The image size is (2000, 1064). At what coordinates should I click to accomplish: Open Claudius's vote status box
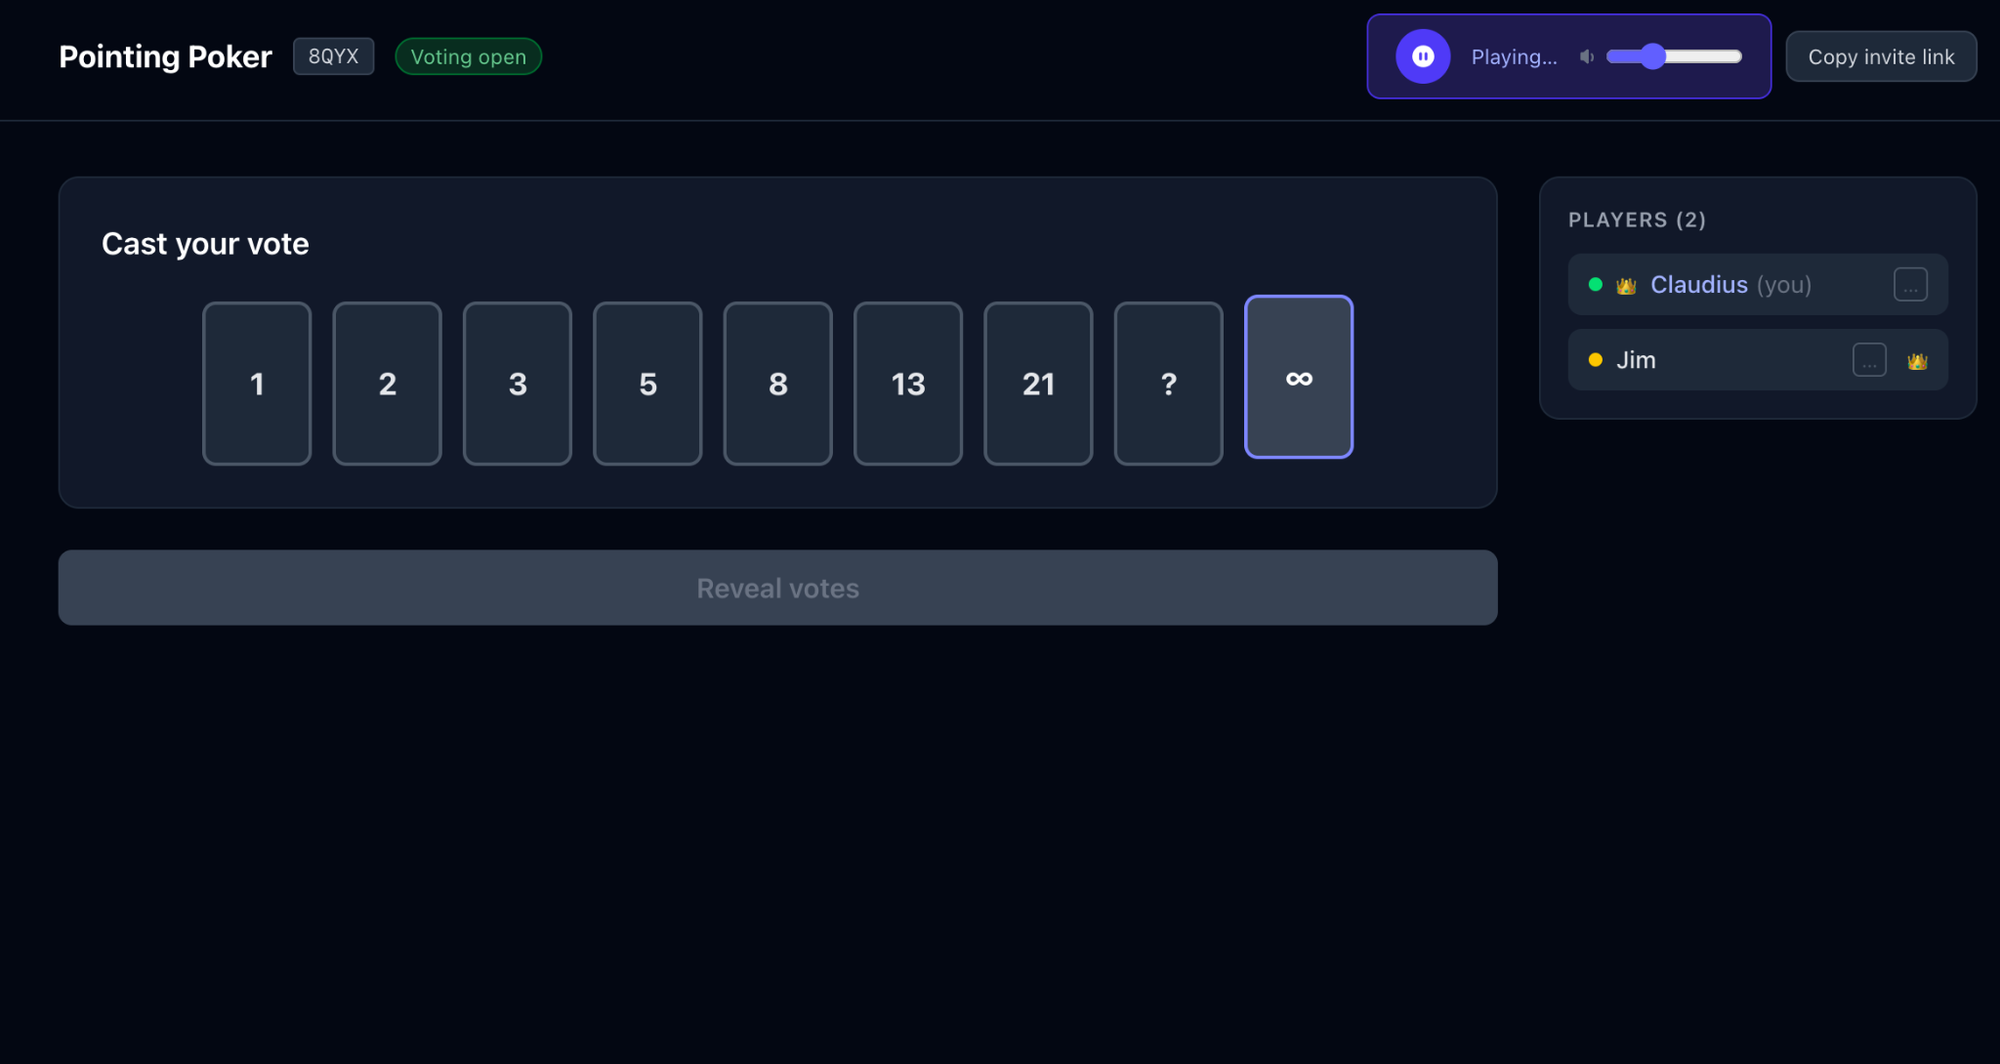pos(1909,285)
